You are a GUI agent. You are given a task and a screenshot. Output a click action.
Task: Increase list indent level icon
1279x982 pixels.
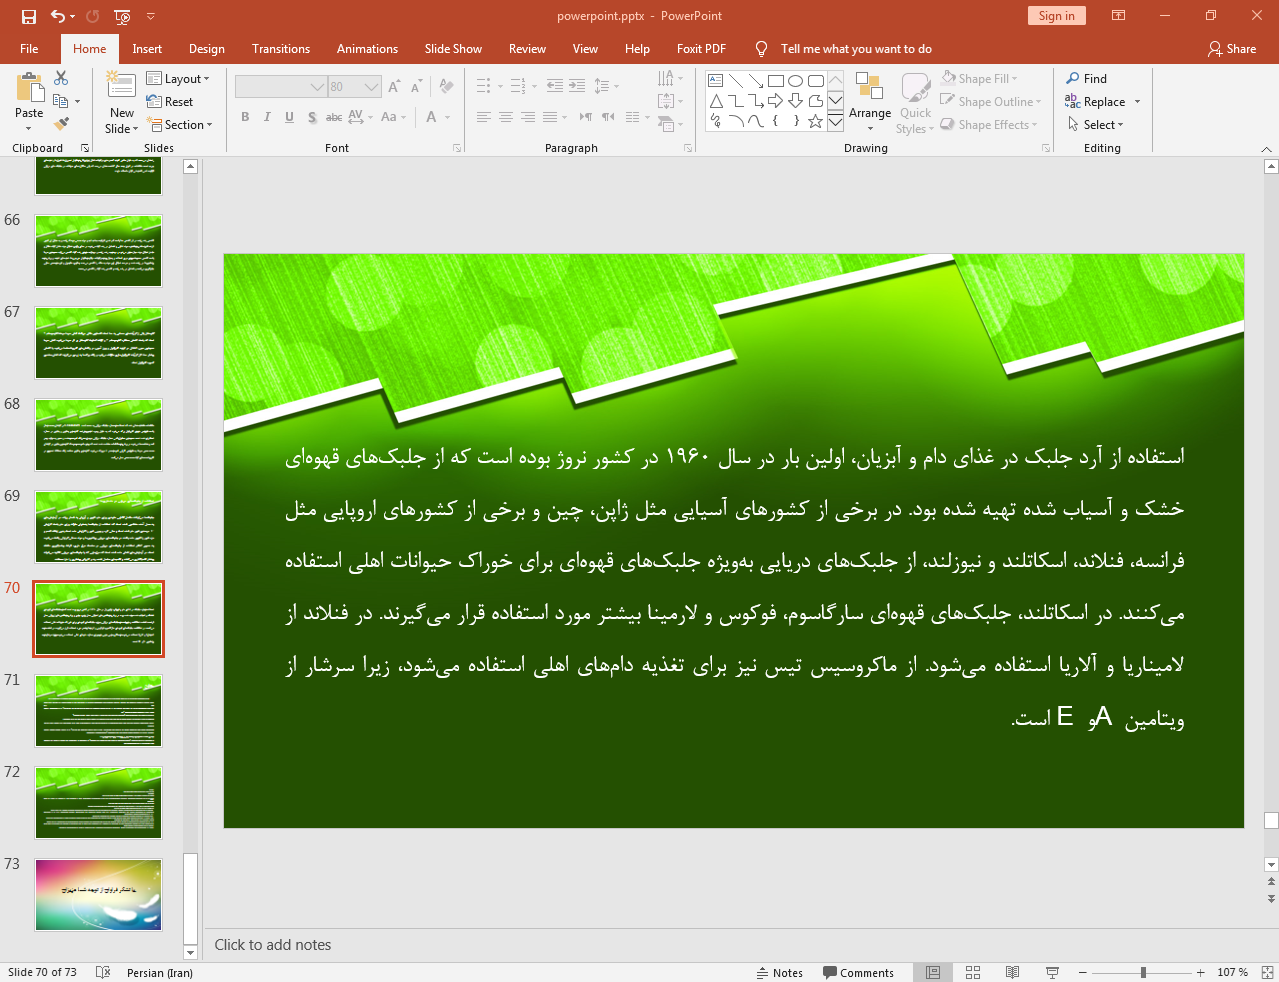(x=577, y=86)
